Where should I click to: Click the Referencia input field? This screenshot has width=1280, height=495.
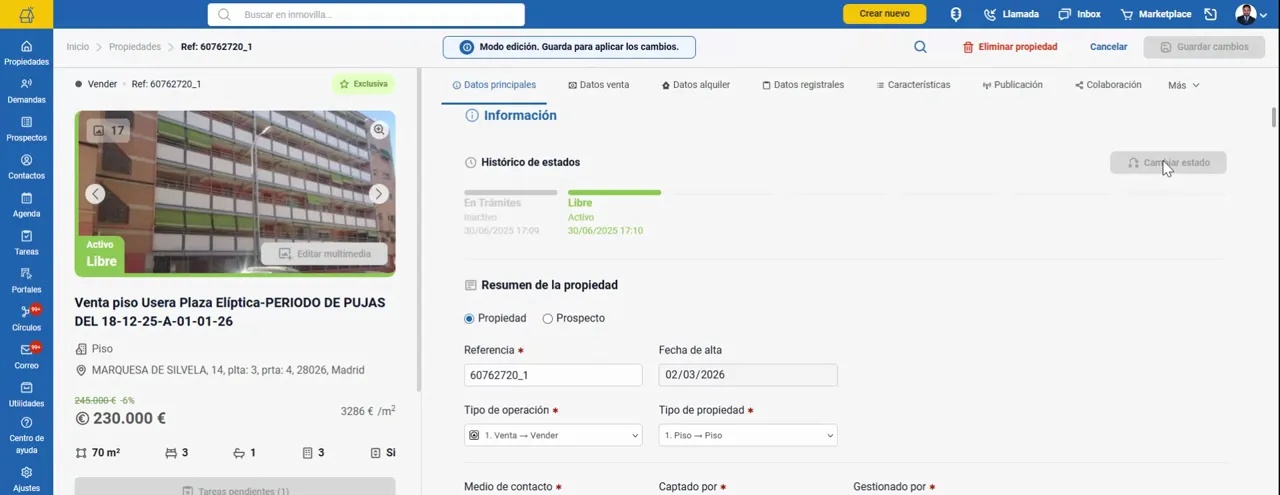point(553,375)
